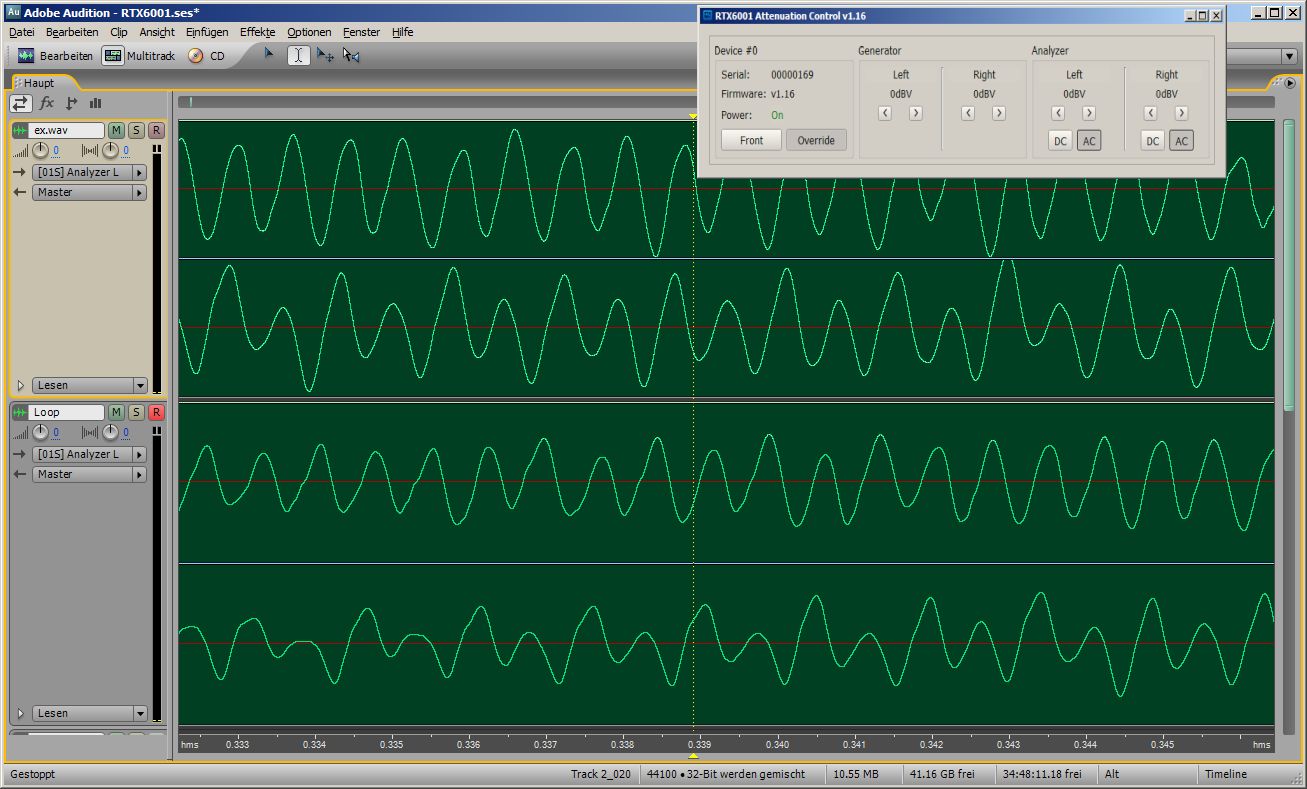Decrease Analyzer Right attenuation
Image resolution: width=1307 pixels, height=789 pixels.
[1151, 113]
